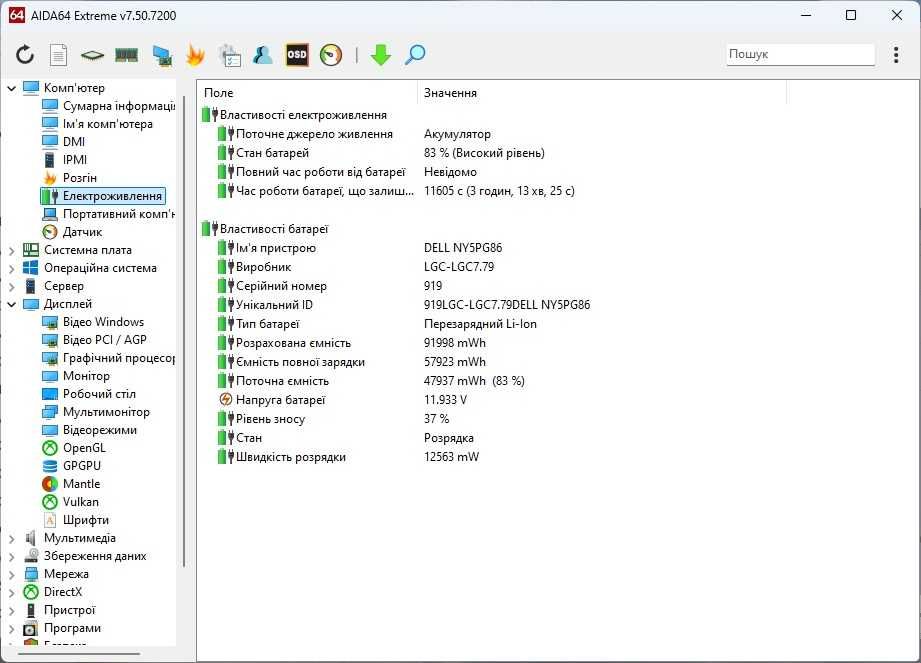Viewport: 921px width, 663px height.
Task: Focus the Пошук search field
Action: tap(800, 54)
